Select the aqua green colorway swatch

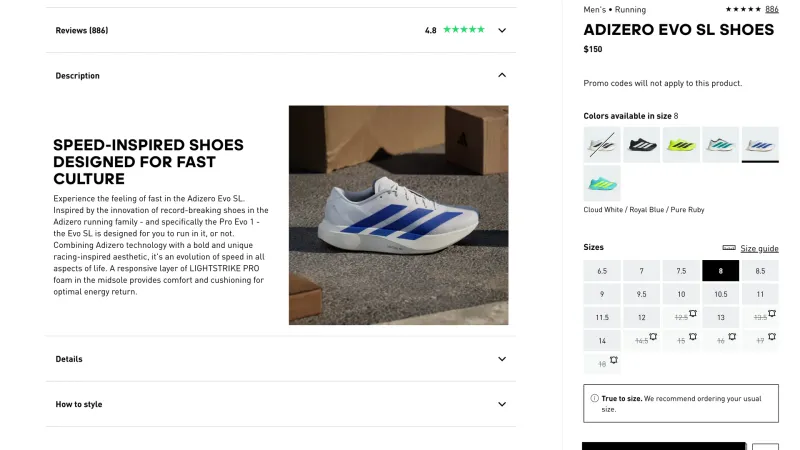pyautogui.click(x=602, y=183)
